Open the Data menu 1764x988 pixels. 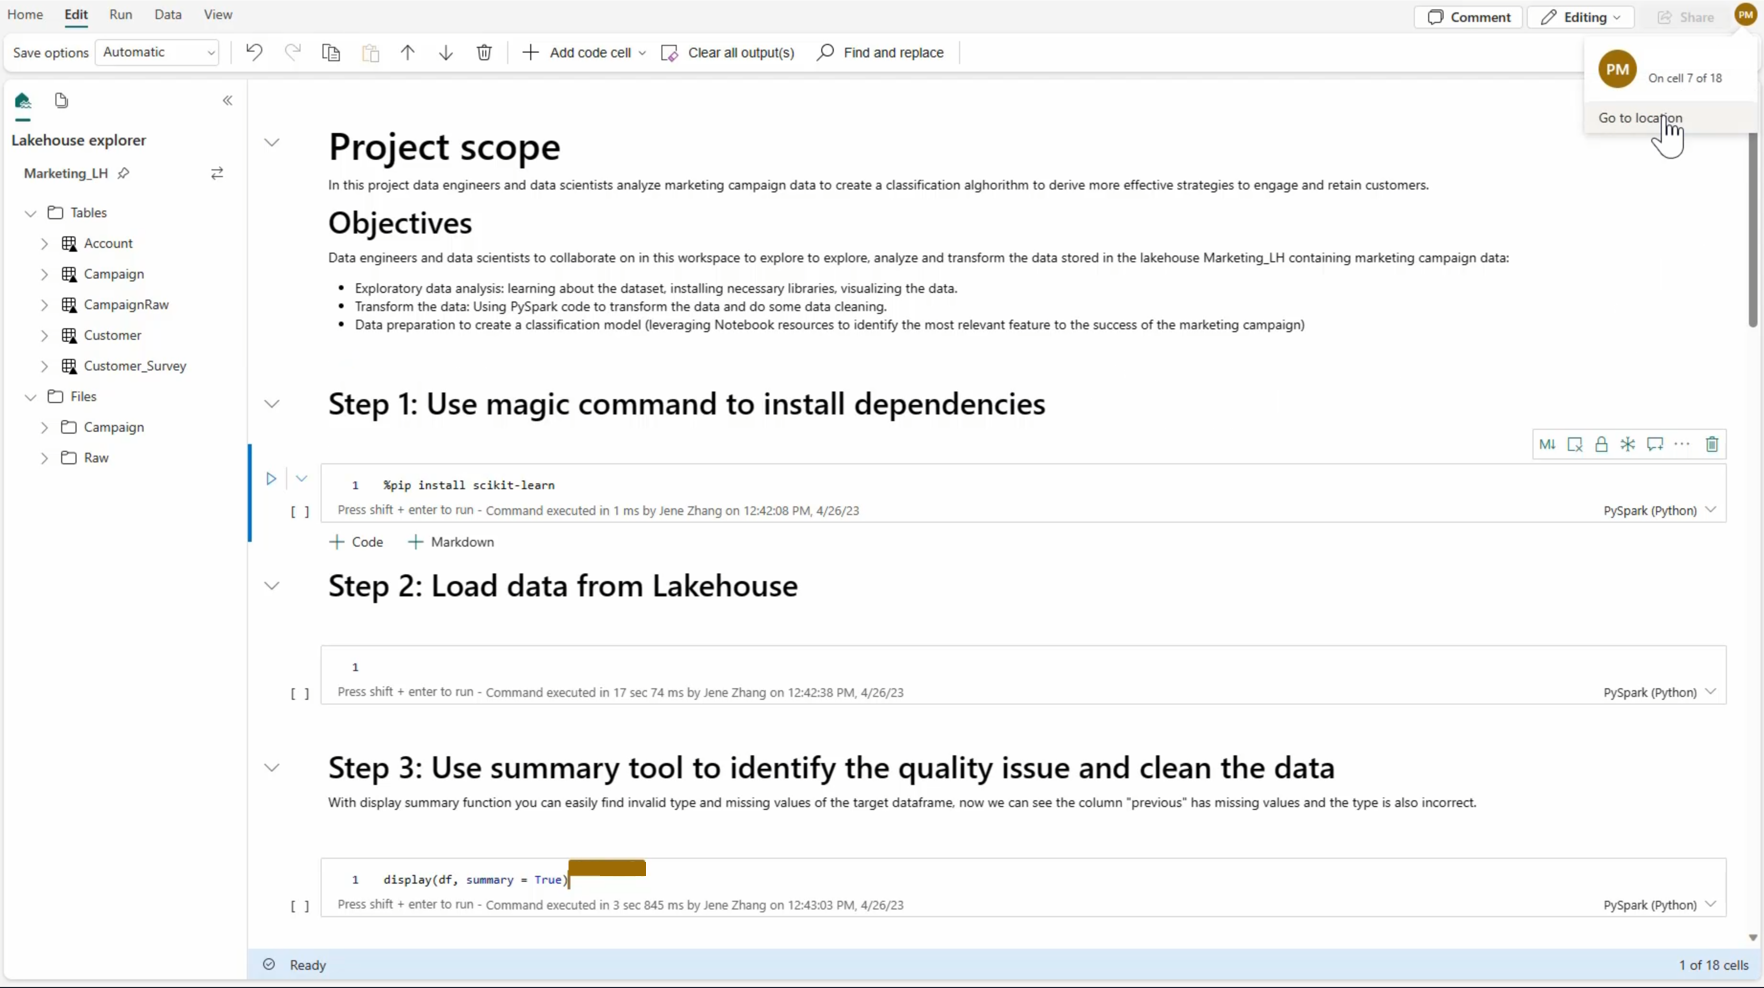[168, 15]
